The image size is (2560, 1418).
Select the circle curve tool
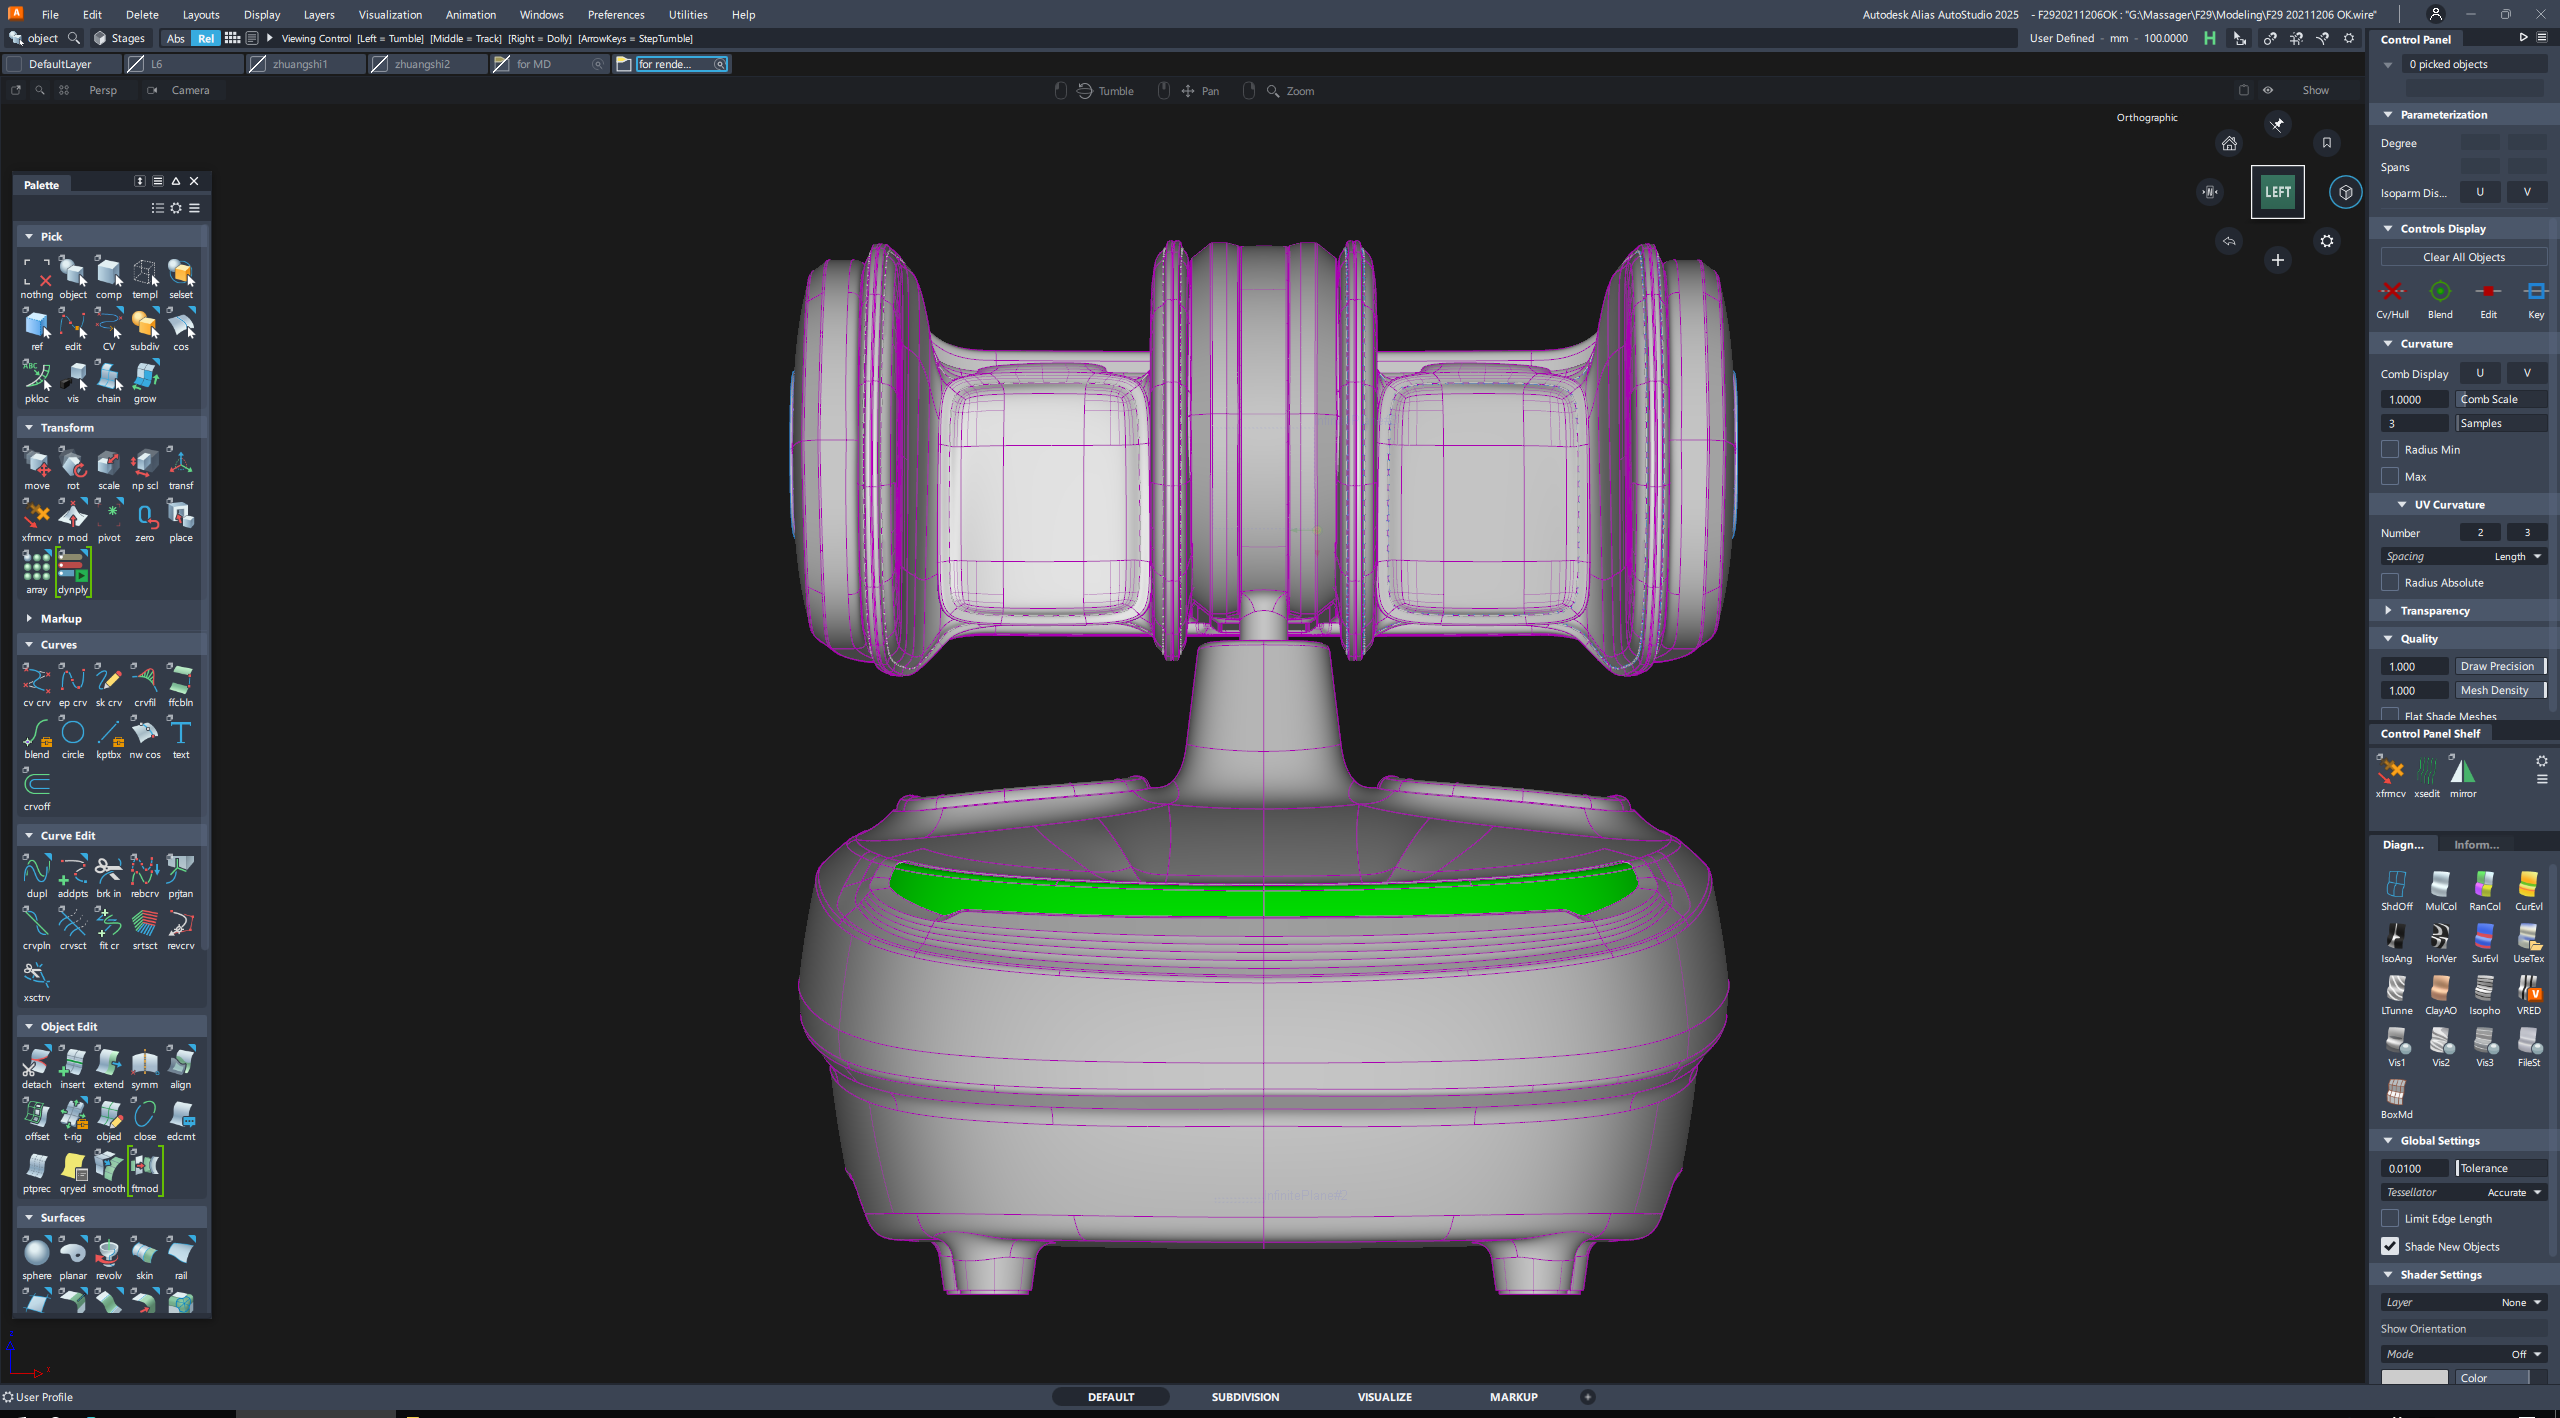coord(72,733)
